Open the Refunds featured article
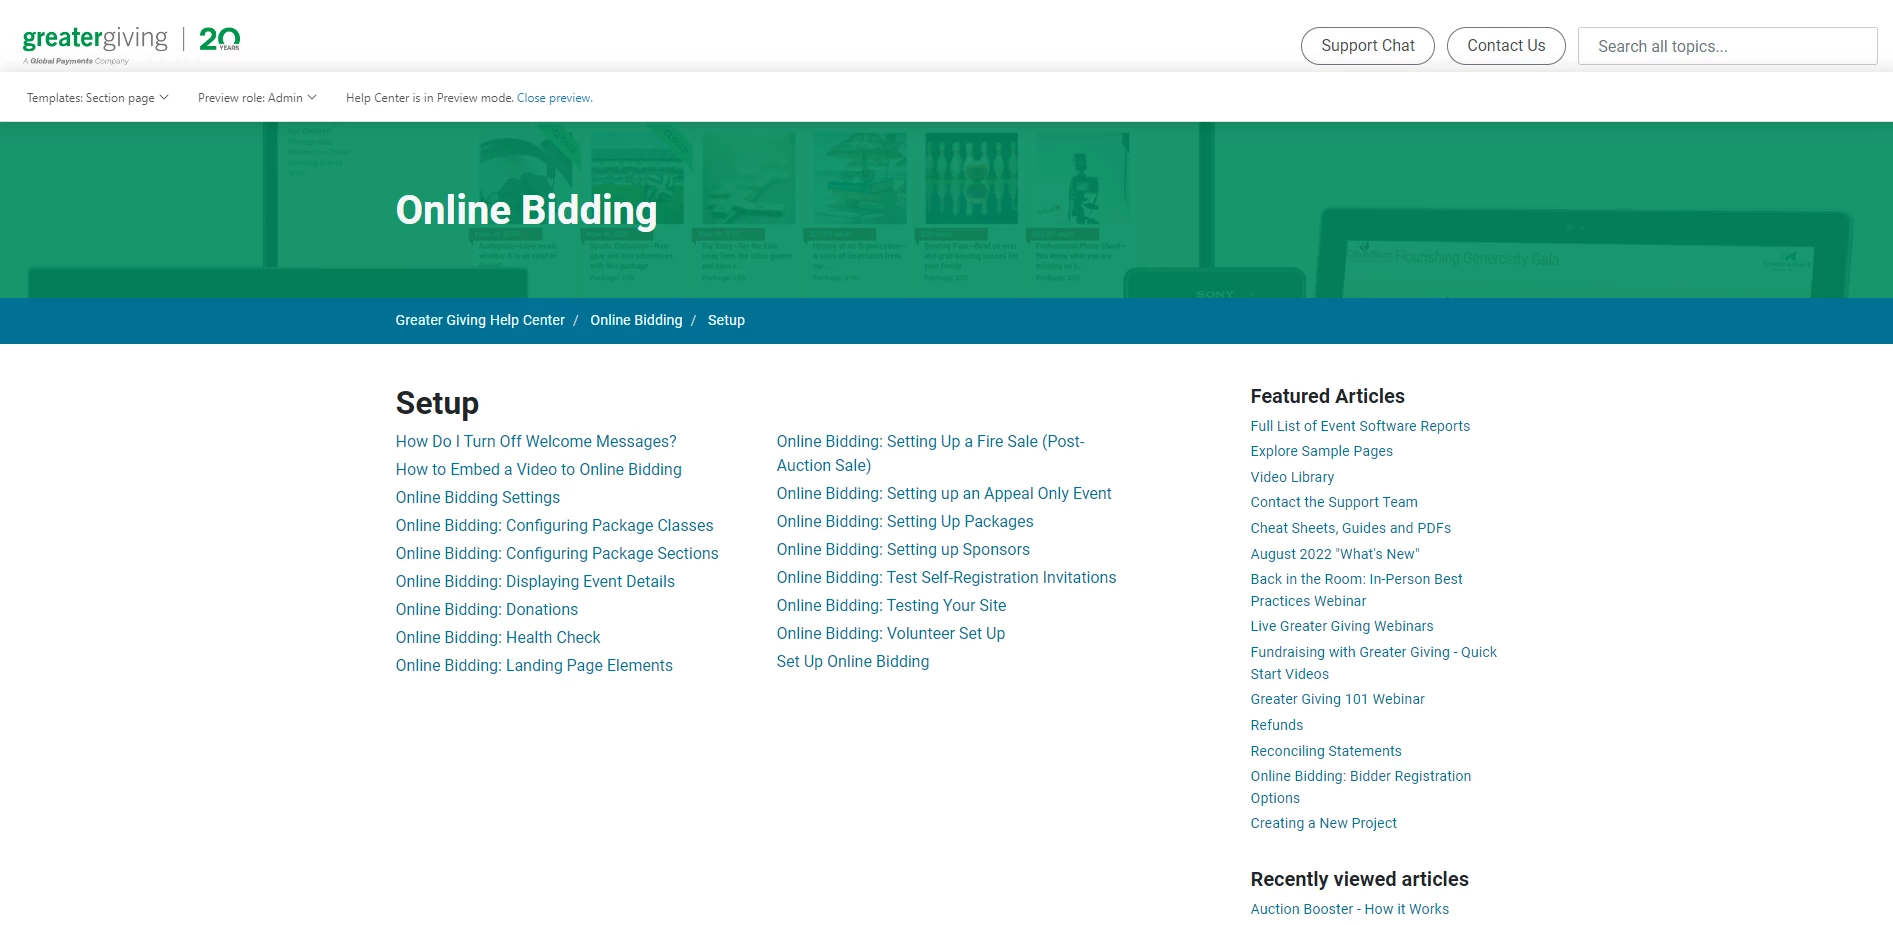Viewport: 1893px width, 925px height. pos(1277,725)
